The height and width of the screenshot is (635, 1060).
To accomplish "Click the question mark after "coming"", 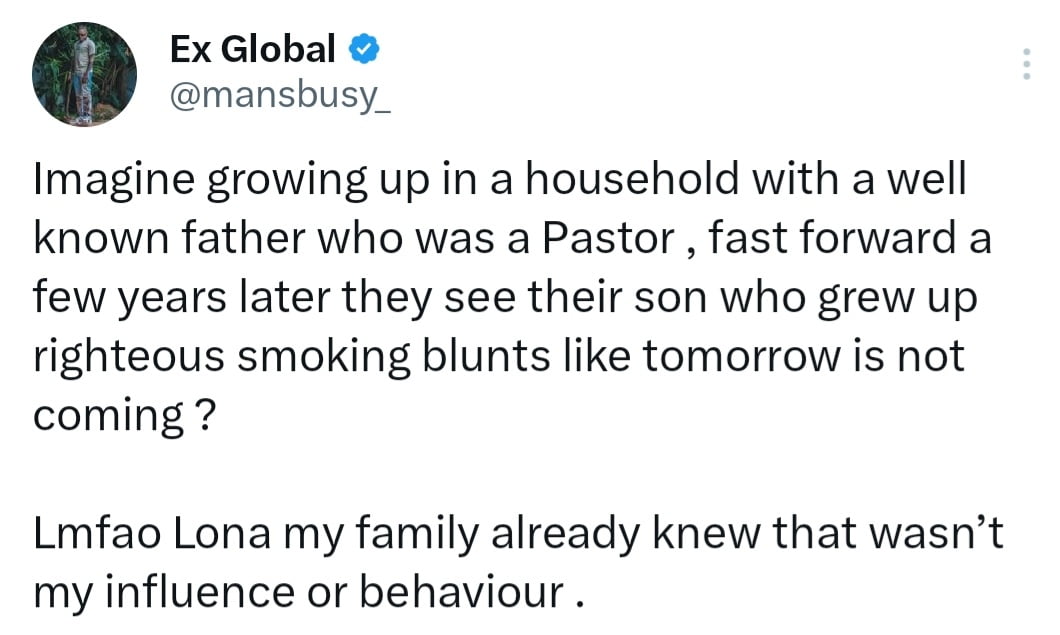I will [207, 415].
